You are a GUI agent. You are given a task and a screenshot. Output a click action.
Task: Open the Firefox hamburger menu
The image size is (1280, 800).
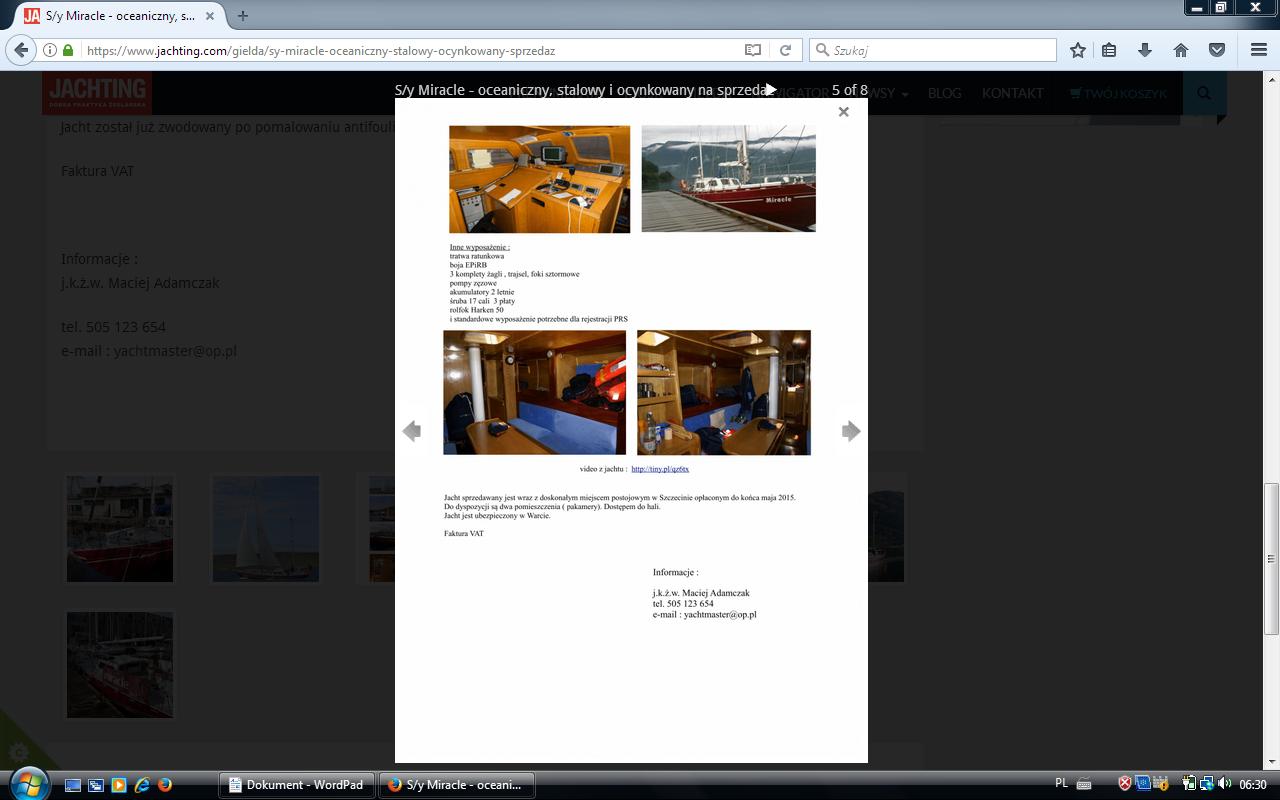1258,50
